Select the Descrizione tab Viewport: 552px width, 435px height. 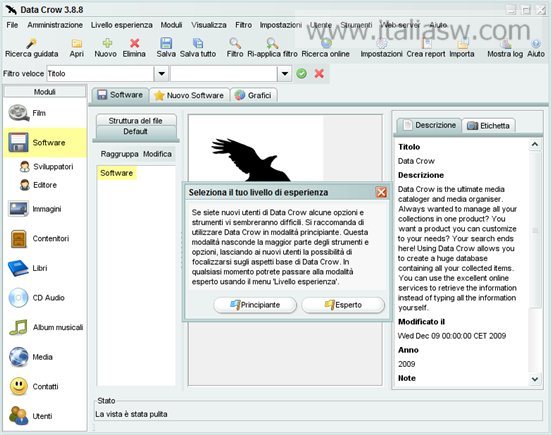tap(429, 125)
